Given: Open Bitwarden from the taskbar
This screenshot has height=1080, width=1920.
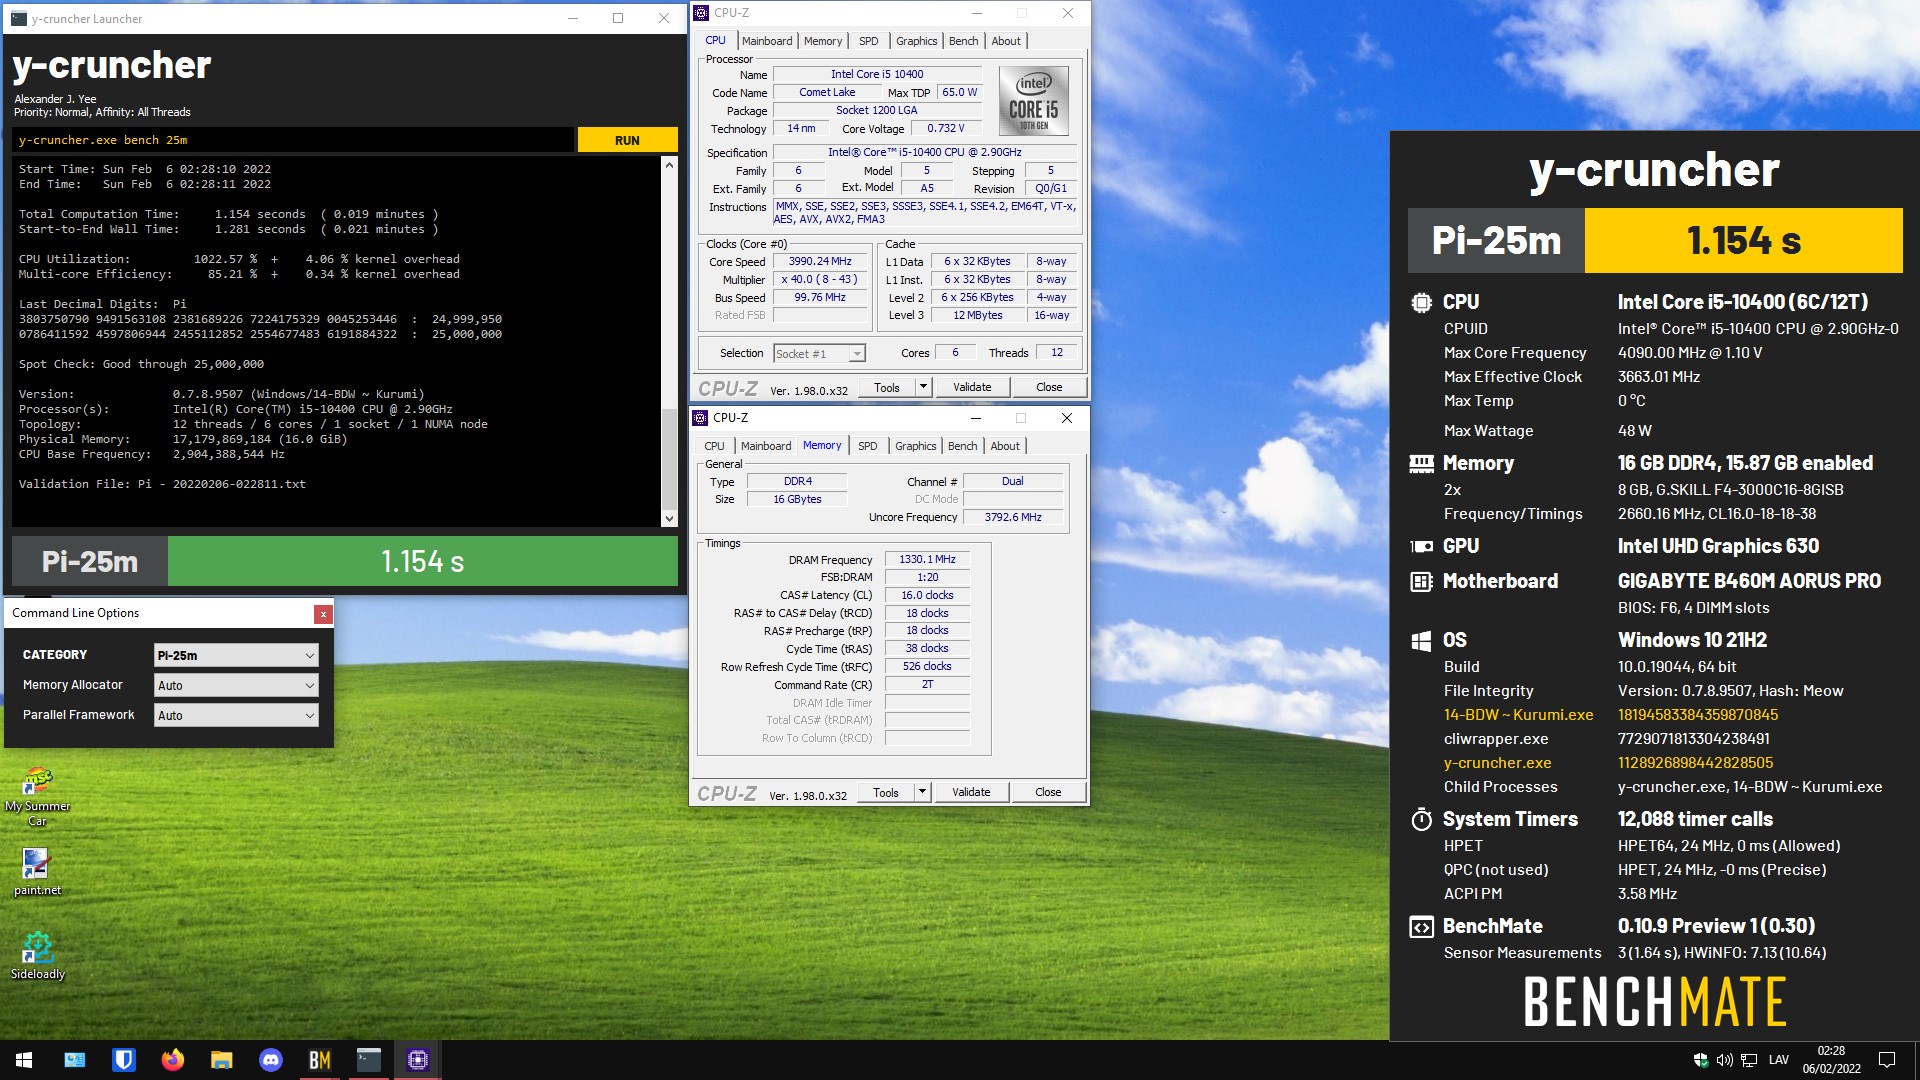Looking at the screenshot, I should tap(124, 1060).
